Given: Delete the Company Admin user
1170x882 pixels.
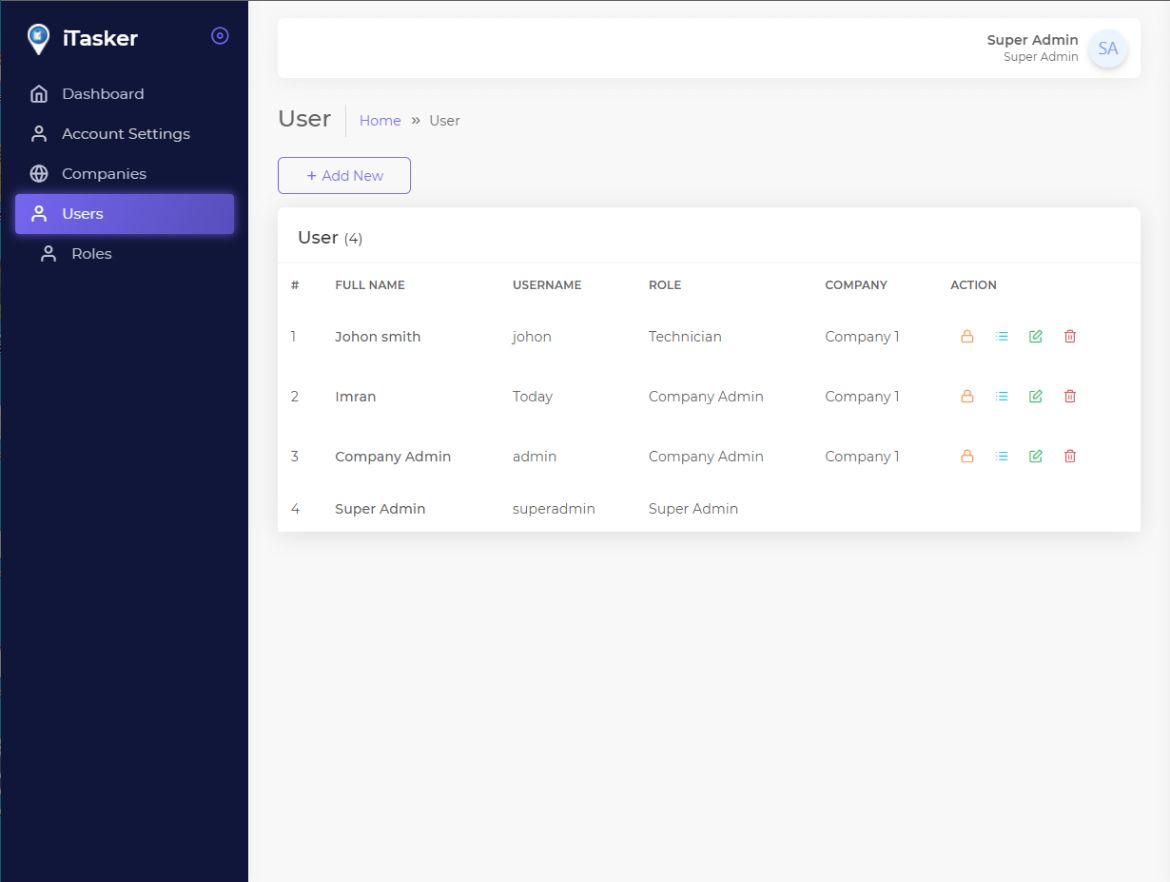Looking at the screenshot, I should click(x=1069, y=457).
